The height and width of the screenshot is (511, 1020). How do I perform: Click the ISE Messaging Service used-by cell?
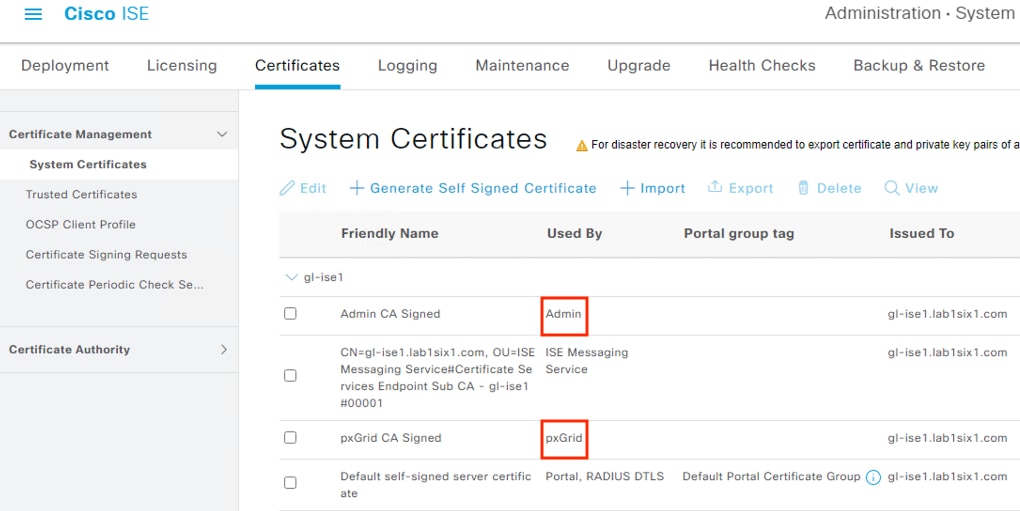587,361
